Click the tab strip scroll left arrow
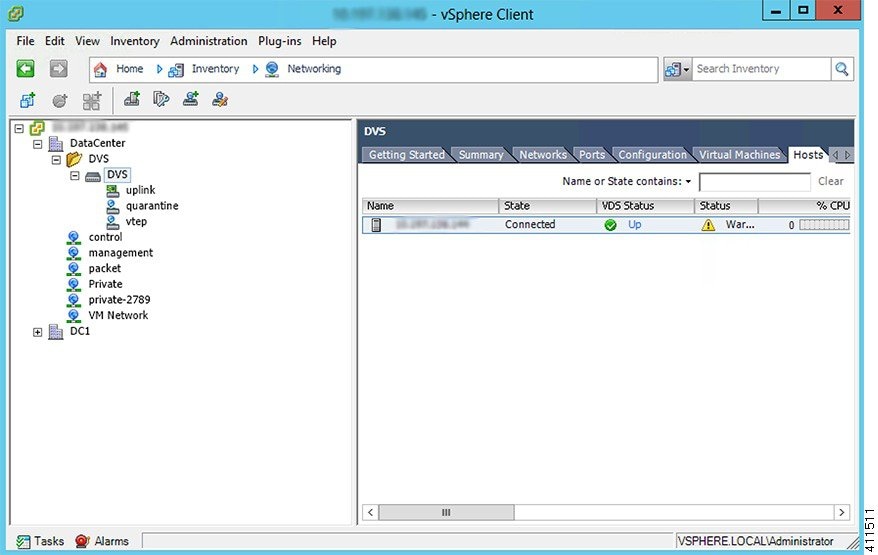Viewport: 878px width, 555px height. click(835, 155)
